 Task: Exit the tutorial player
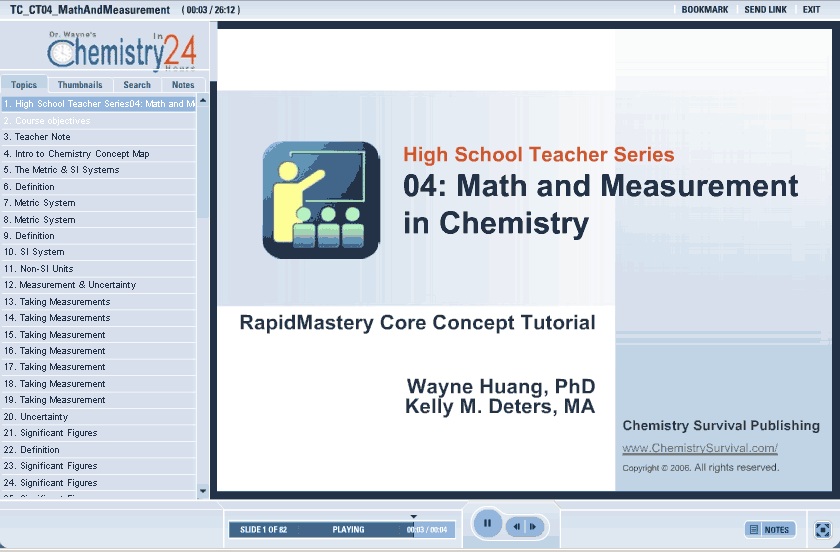point(811,9)
